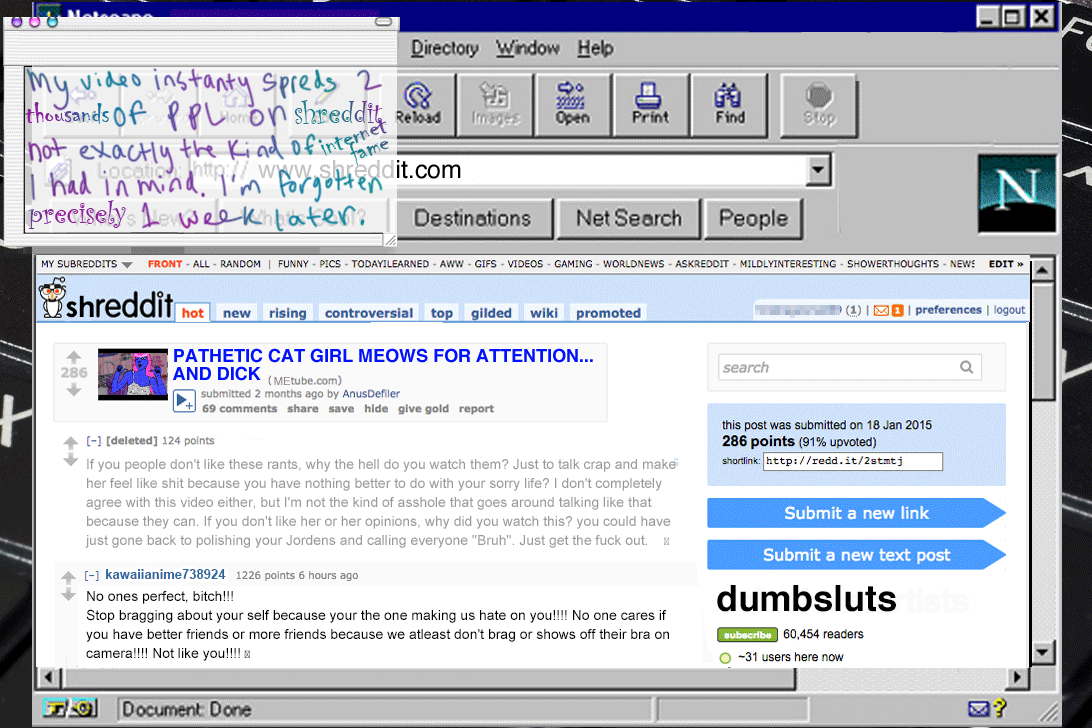
Task: Open the preferences link
Action: point(948,310)
